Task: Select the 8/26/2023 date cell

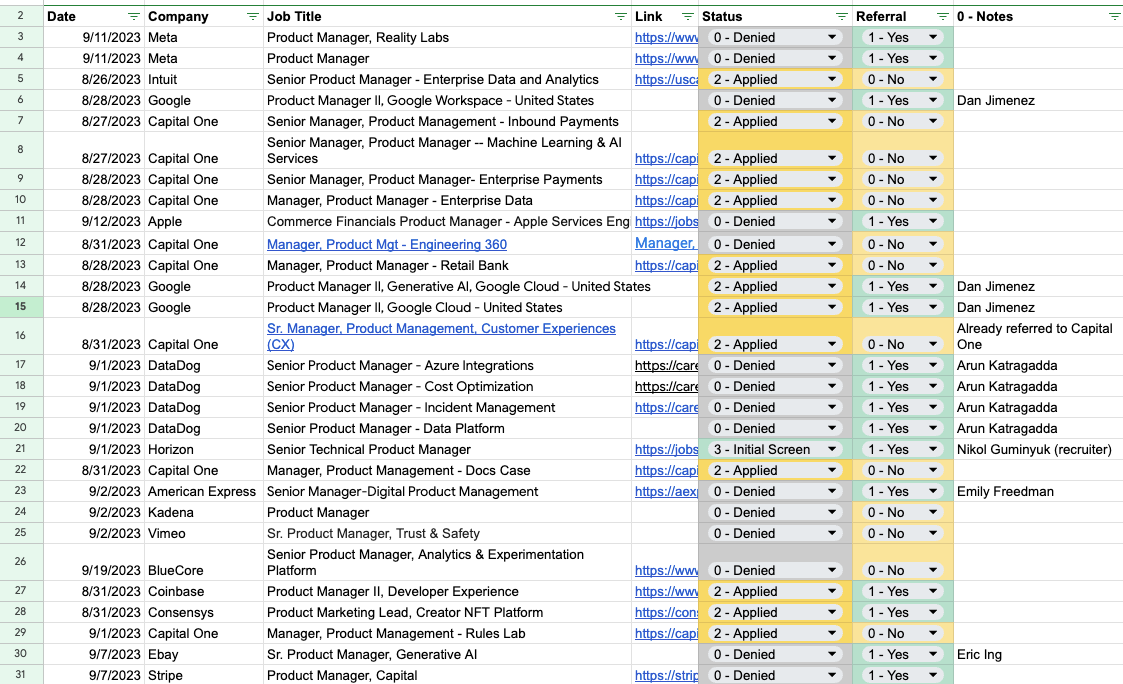Action: pos(94,80)
